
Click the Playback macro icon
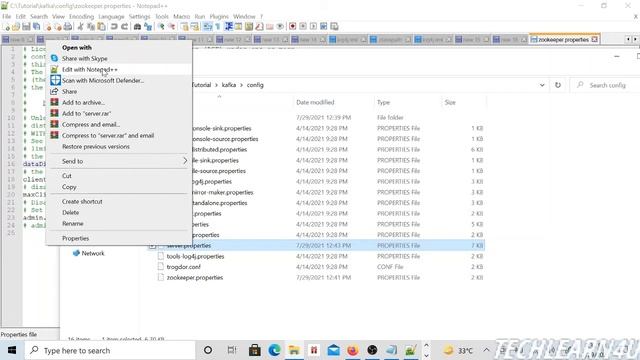[313, 27]
